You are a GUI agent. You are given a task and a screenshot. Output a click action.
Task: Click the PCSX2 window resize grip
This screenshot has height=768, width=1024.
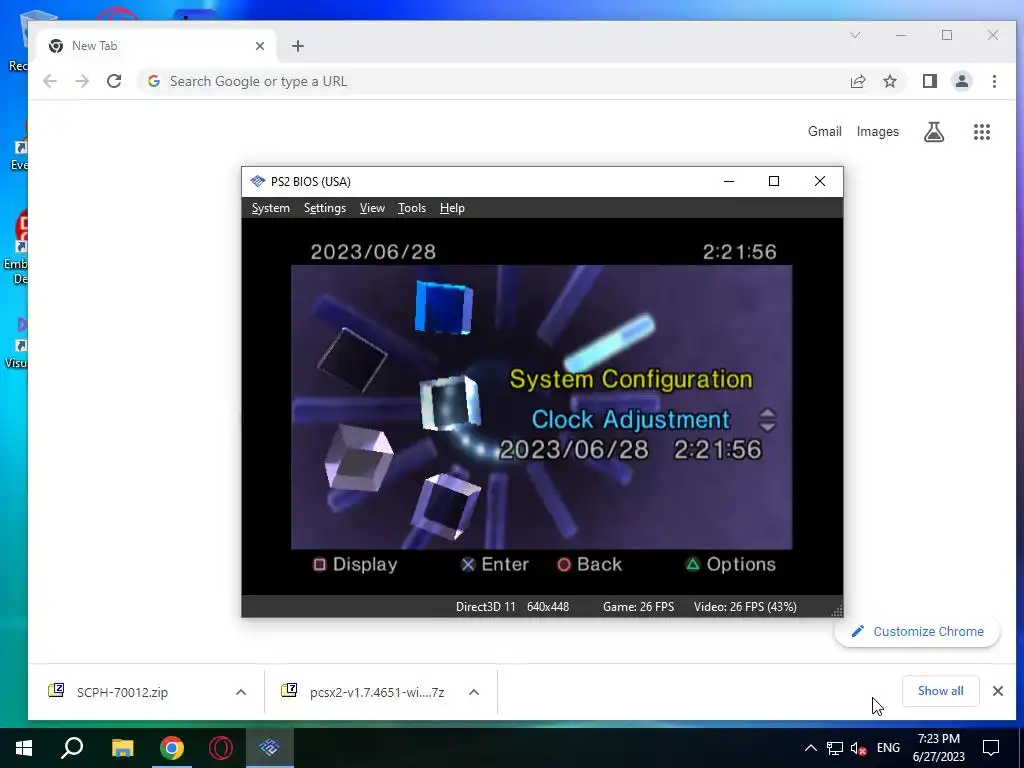click(x=837, y=611)
